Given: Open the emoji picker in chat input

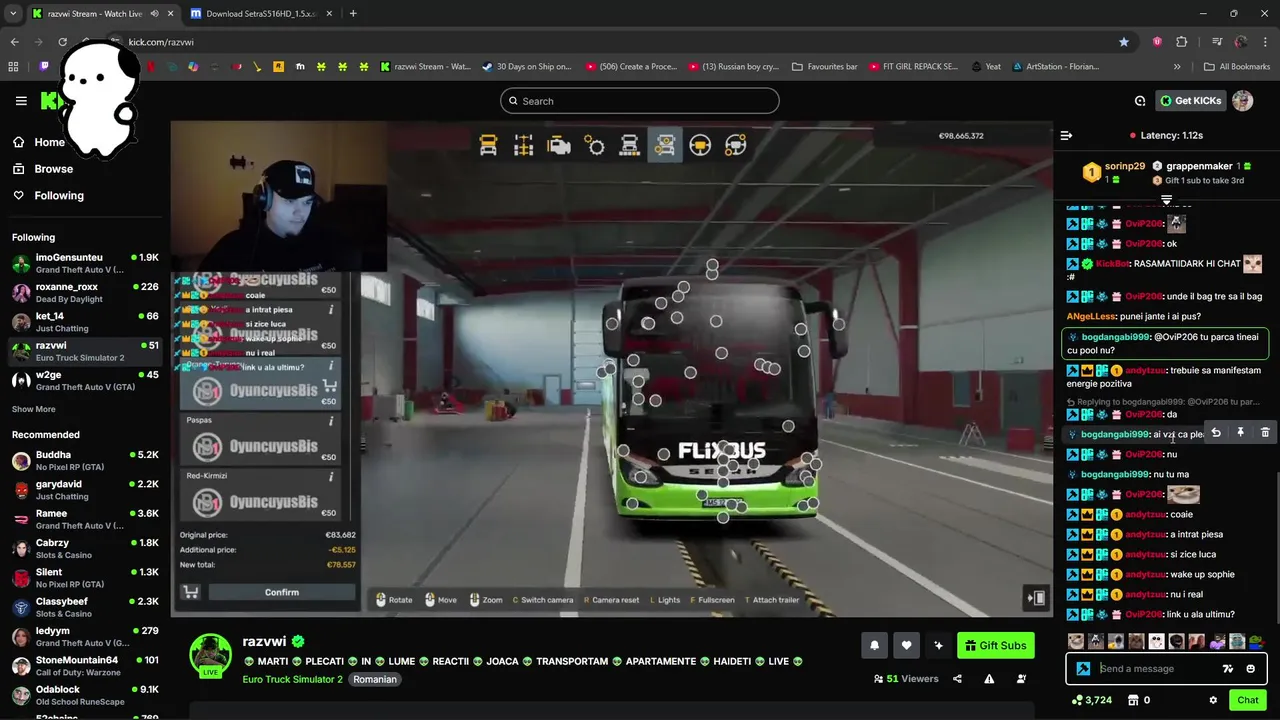Looking at the screenshot, I should (1250, 669).
